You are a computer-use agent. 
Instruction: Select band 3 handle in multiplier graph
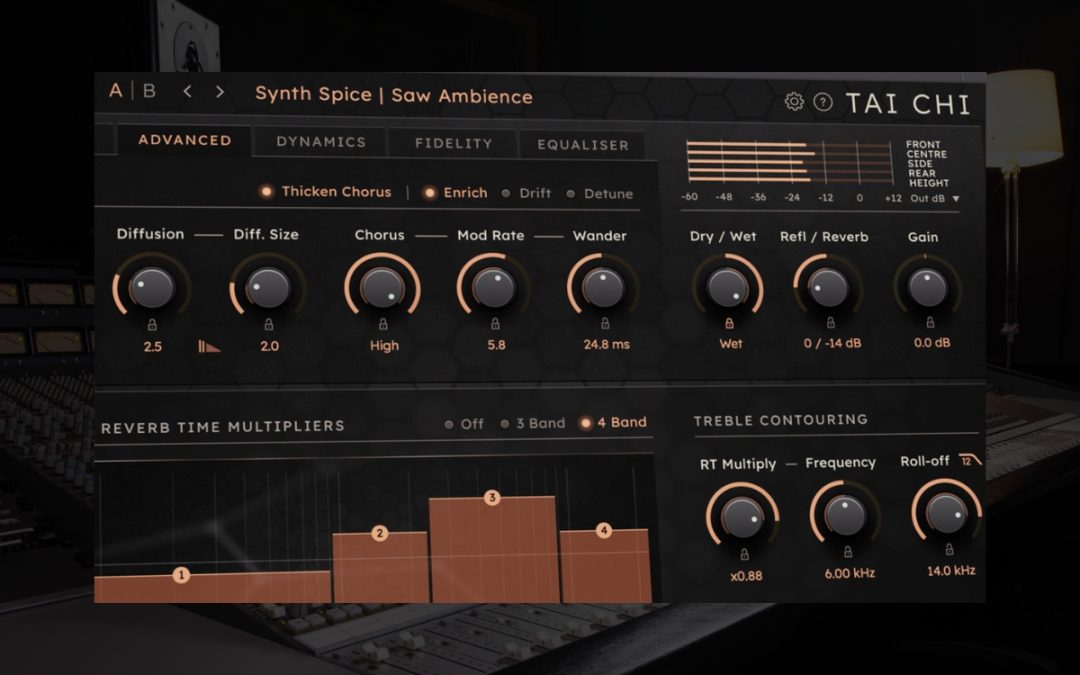492,497
